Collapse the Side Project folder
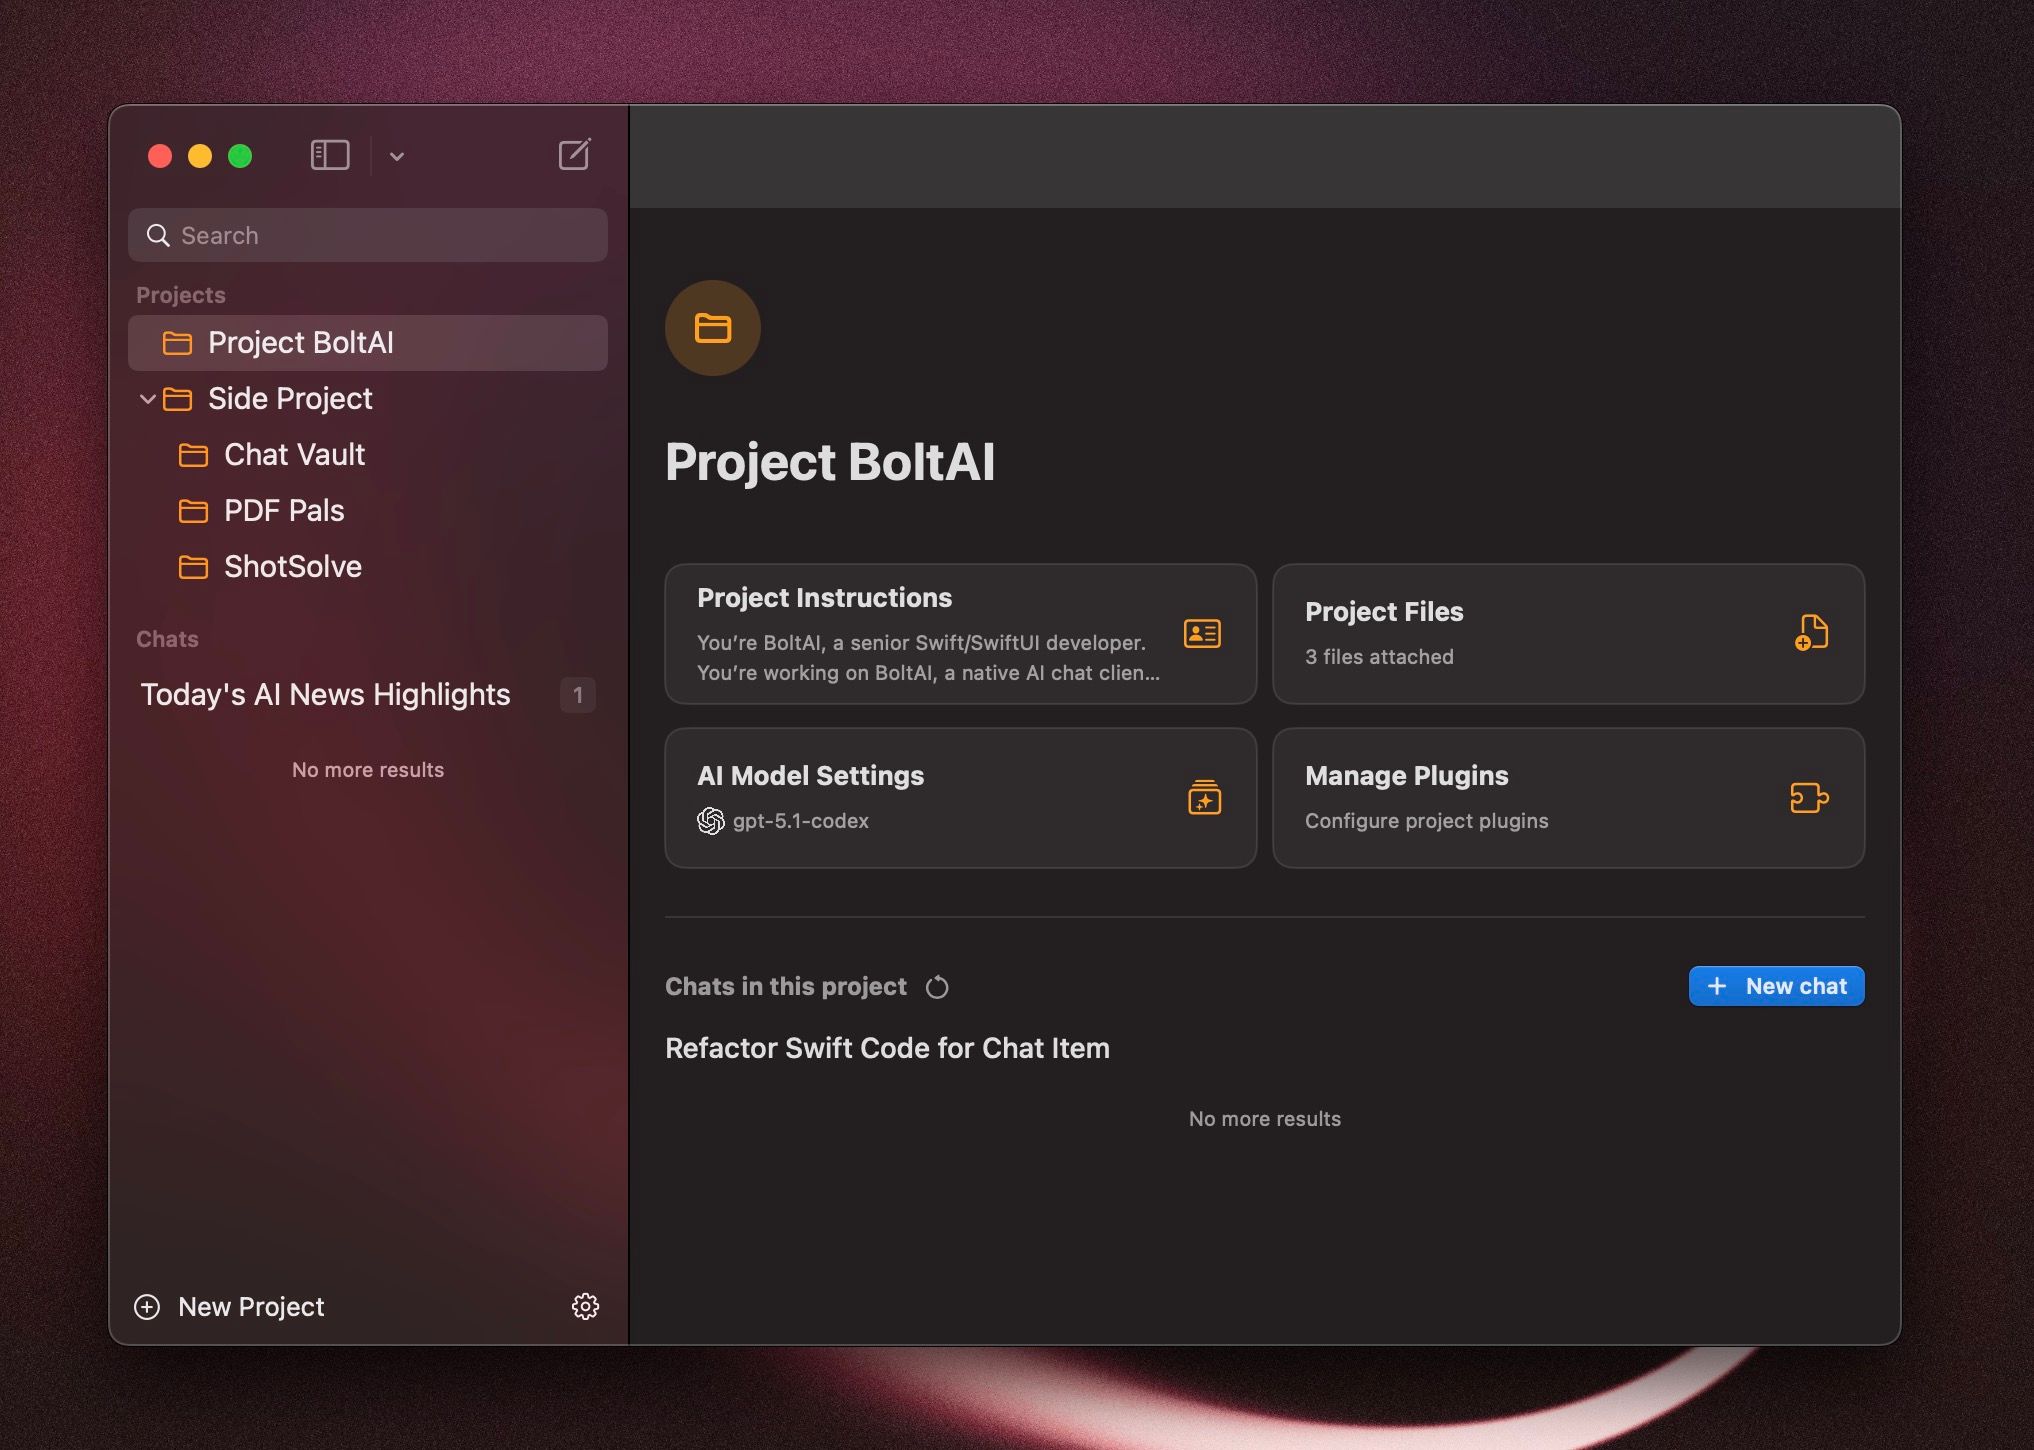Viewport: 2034px width, 1450px height. 147,399
